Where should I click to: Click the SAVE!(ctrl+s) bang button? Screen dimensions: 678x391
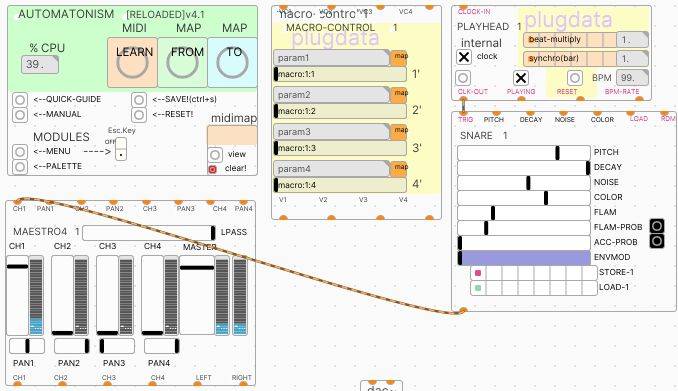[x=139, y=99]
